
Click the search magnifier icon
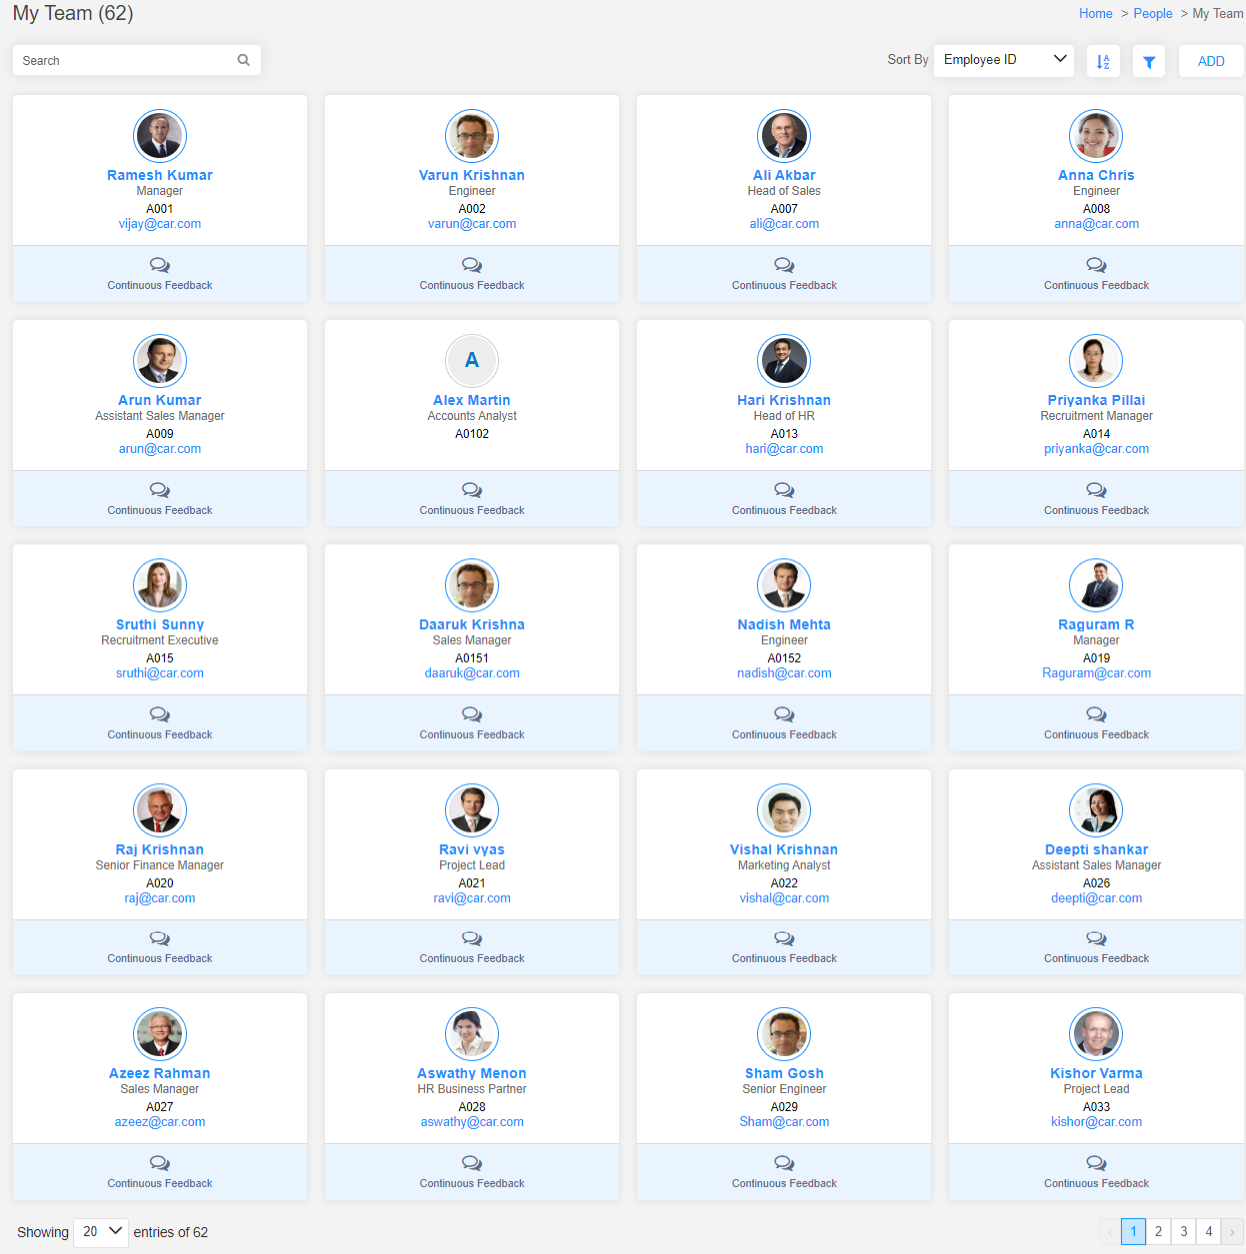[243, 60]
